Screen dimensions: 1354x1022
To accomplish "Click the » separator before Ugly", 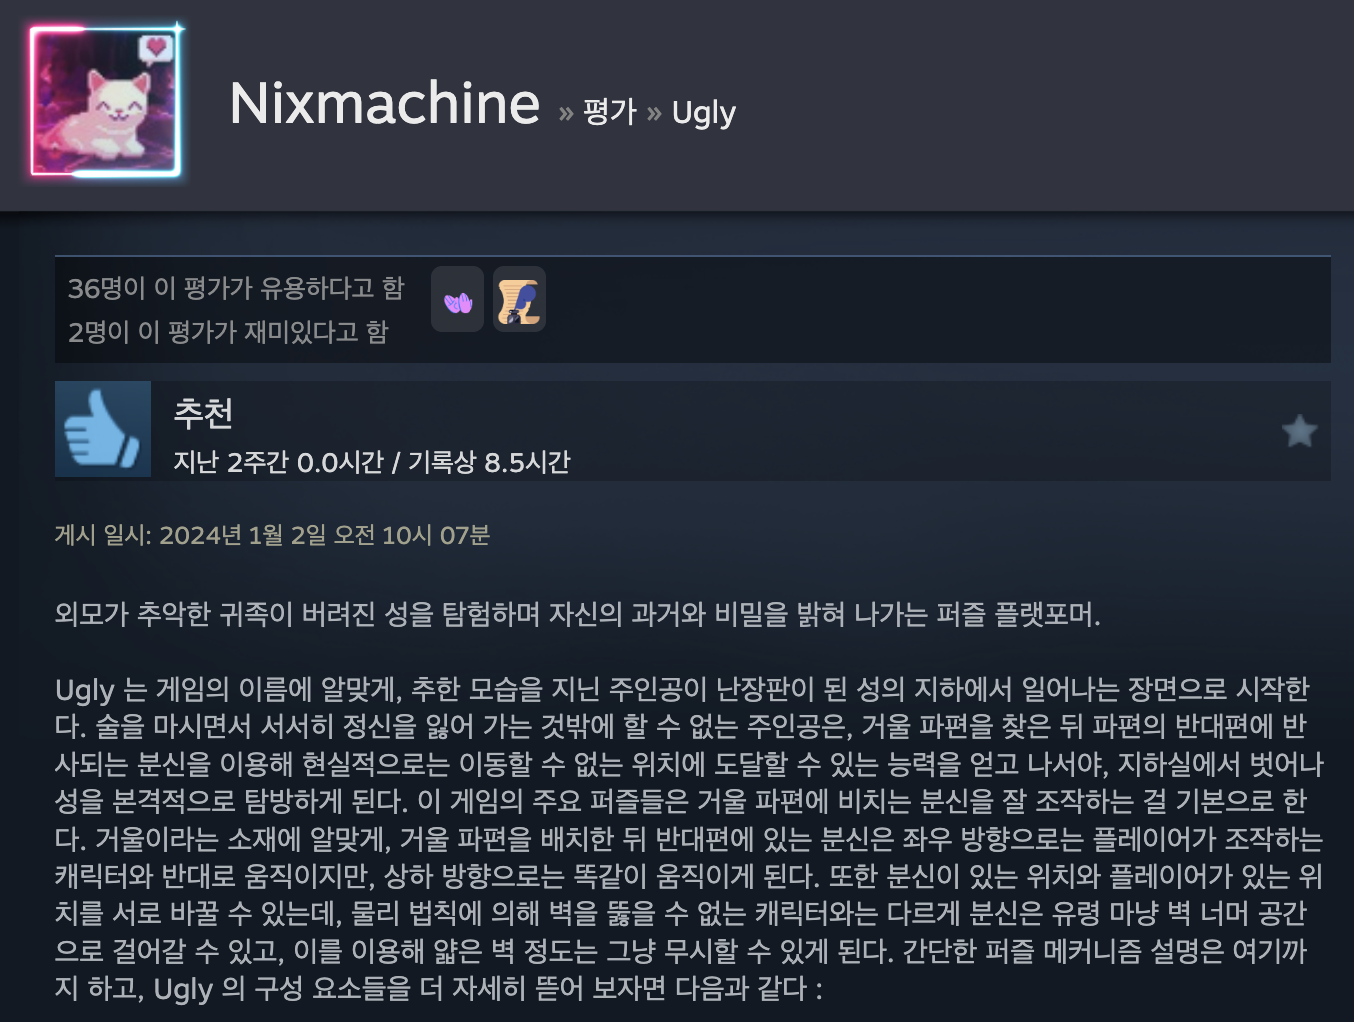I will [x=654, y=113].
